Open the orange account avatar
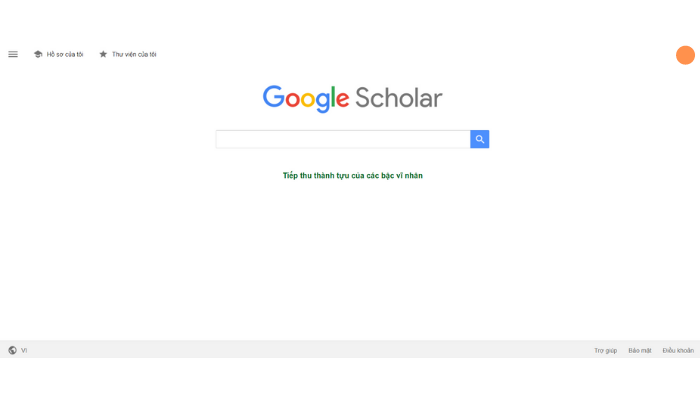700x400 pixels. (x=685, y=55)
